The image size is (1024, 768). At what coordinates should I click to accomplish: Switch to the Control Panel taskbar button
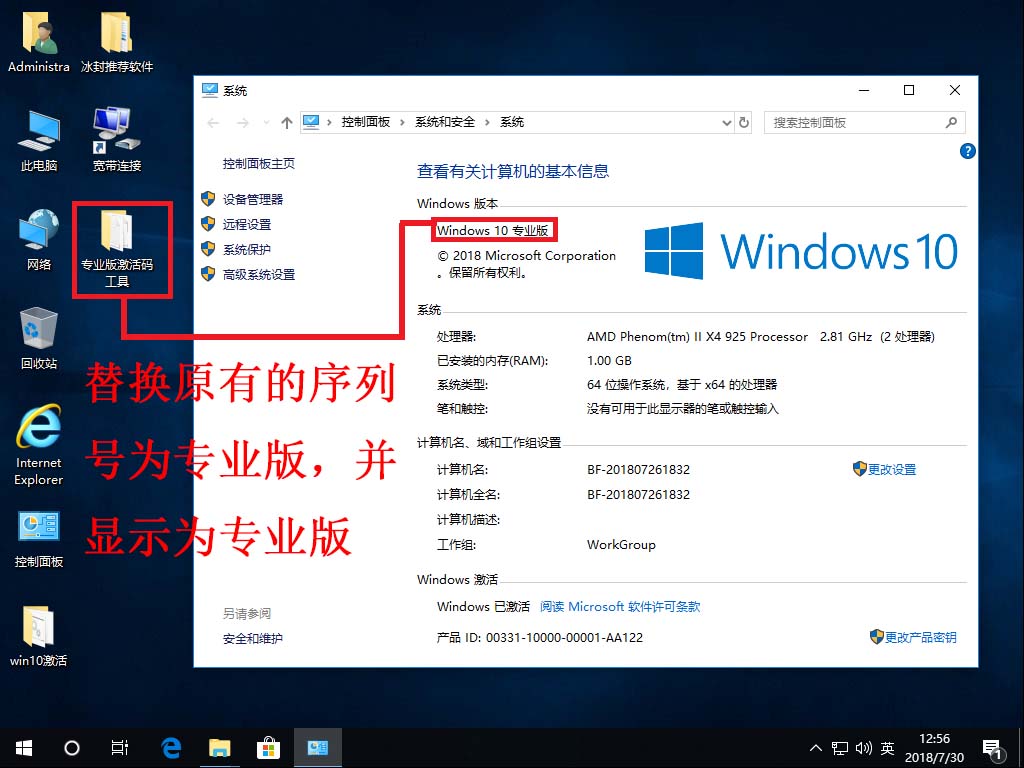click(x=317, y=748)
